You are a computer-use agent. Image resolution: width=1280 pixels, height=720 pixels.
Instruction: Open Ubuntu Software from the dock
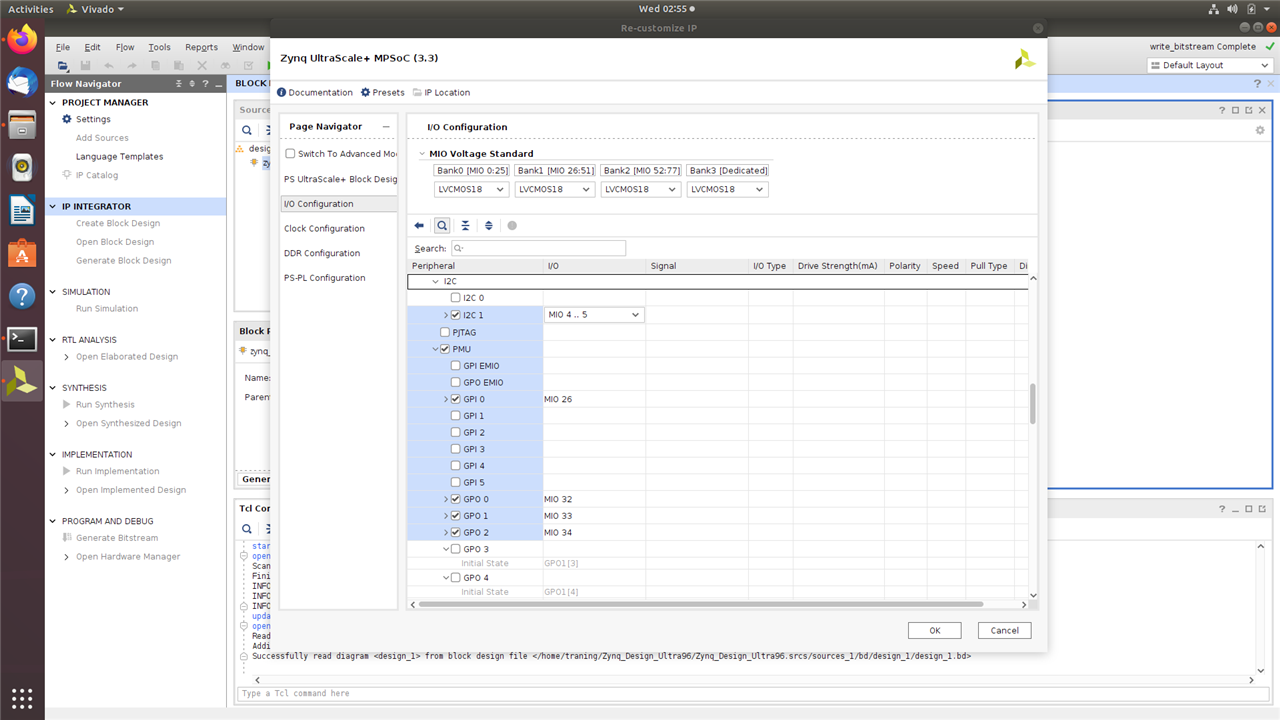(x=22, y=253)
